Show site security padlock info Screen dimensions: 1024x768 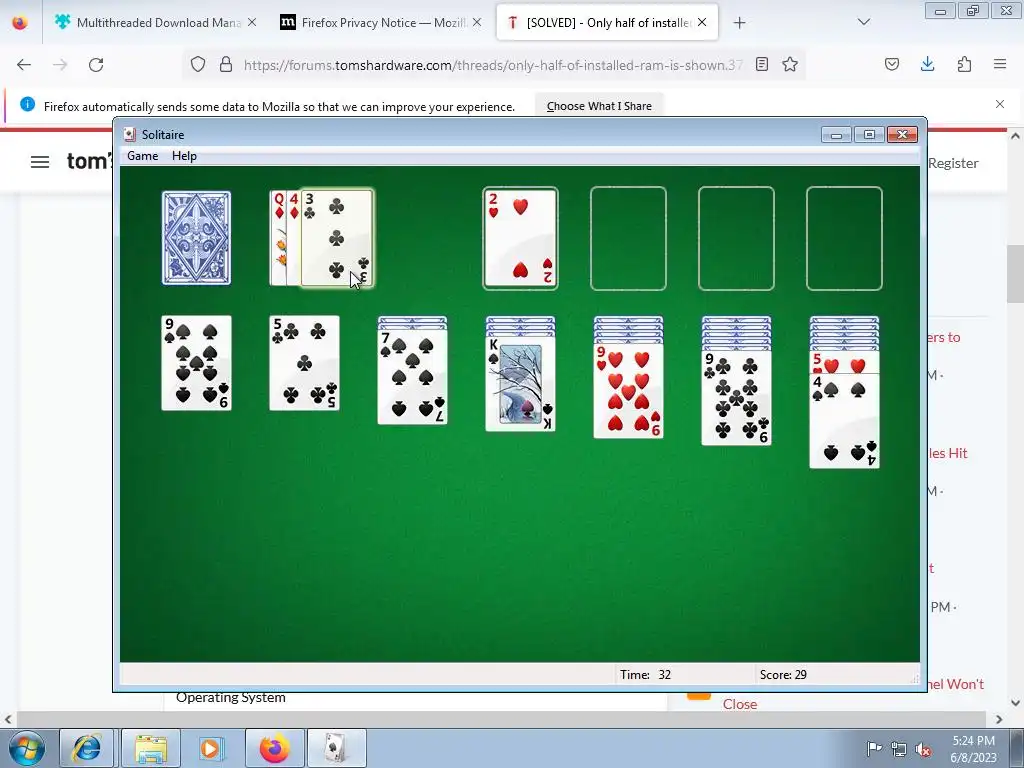point(226,65)
